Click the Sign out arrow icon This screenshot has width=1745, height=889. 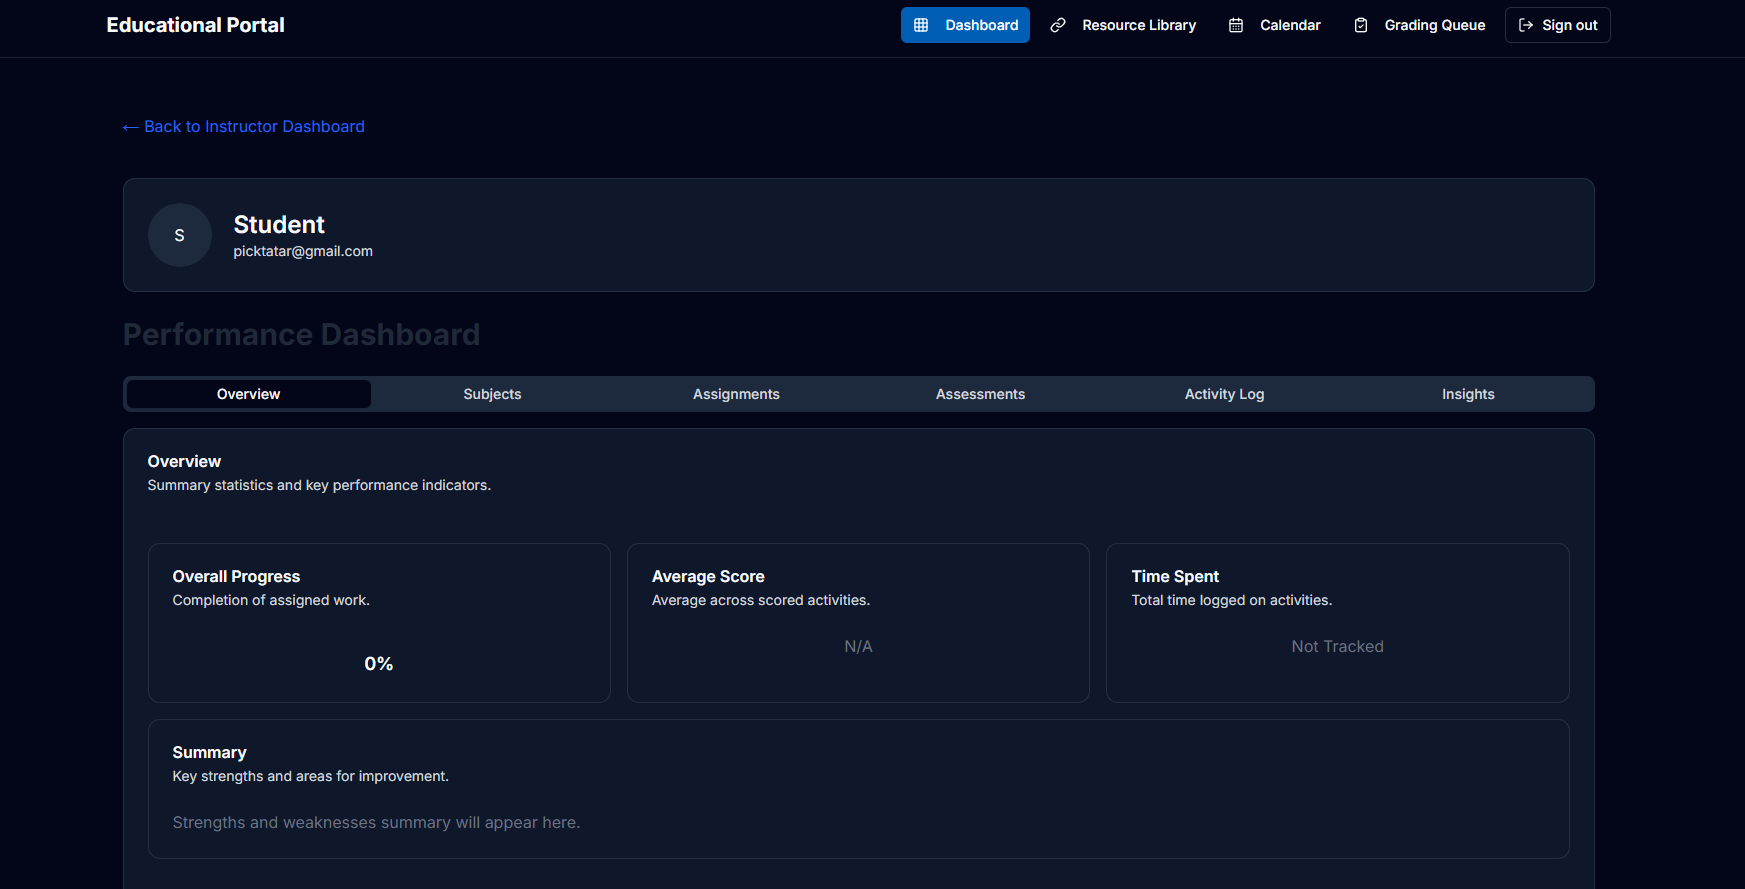[x=1526, y=25]
